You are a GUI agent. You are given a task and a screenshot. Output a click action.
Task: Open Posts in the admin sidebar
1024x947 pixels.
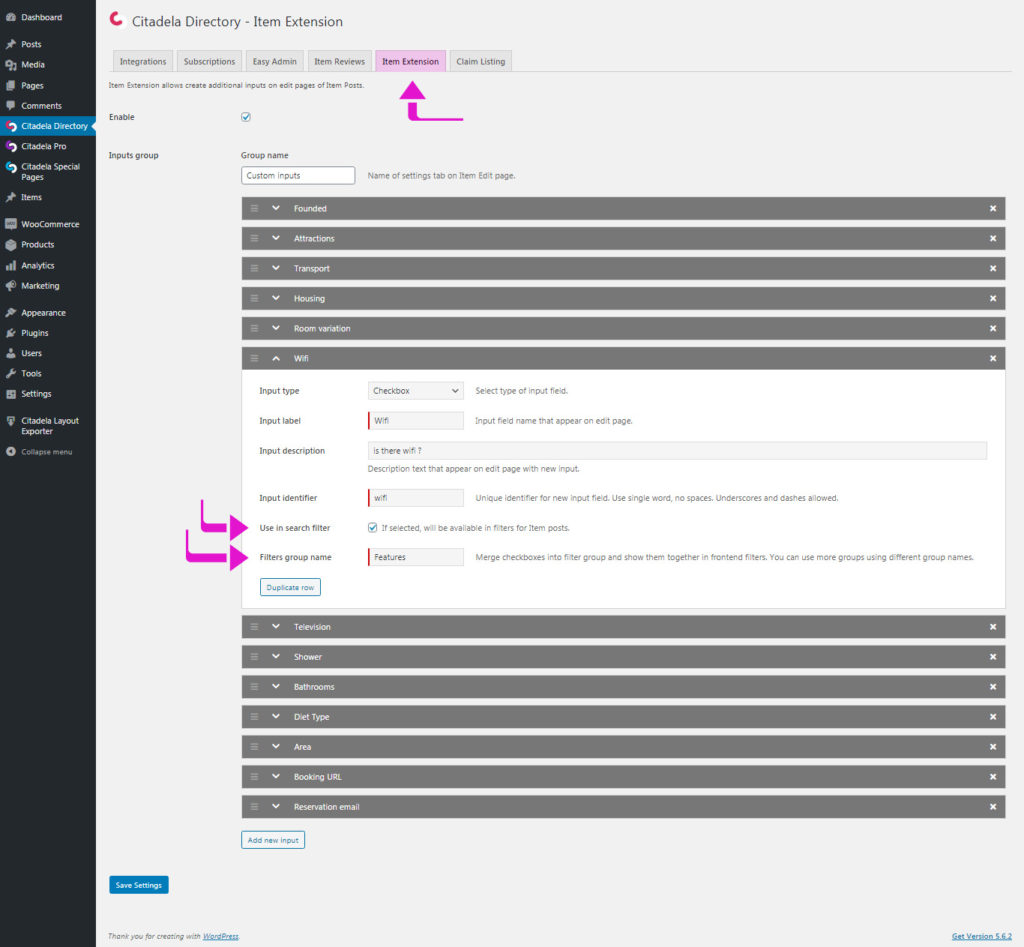tap(31, 44)
